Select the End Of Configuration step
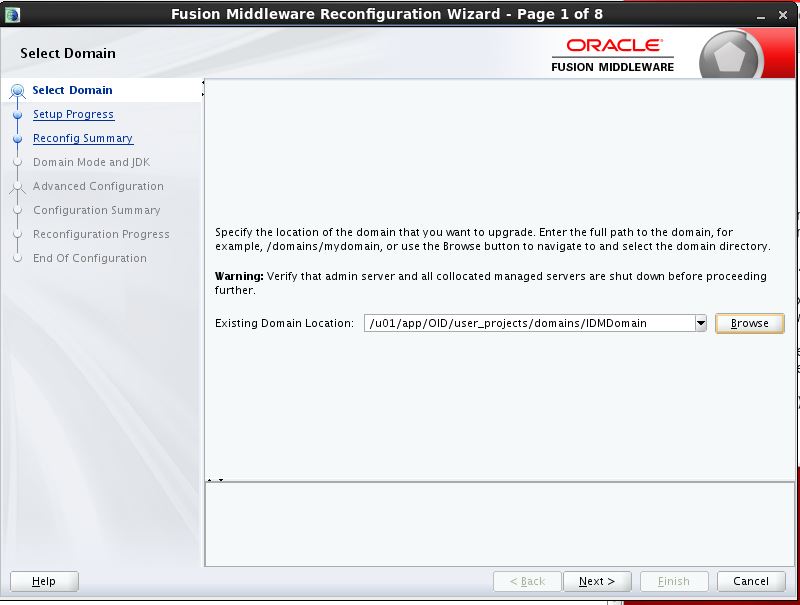The image size is (800, 605). coord(90,258)
